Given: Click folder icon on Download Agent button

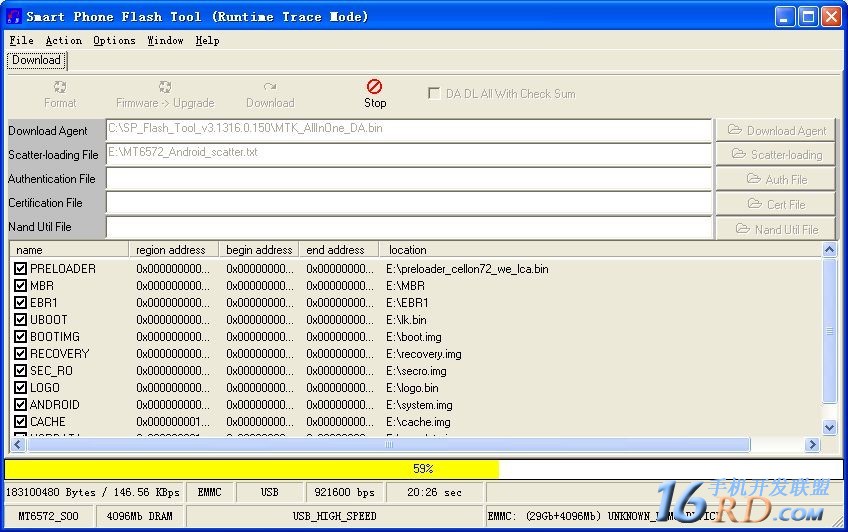Looking at the screenshot, I should point(734,129).
